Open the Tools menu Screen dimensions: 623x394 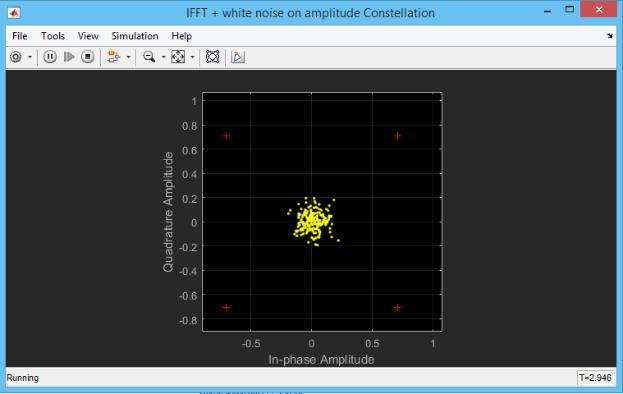(x=53, y=36)
